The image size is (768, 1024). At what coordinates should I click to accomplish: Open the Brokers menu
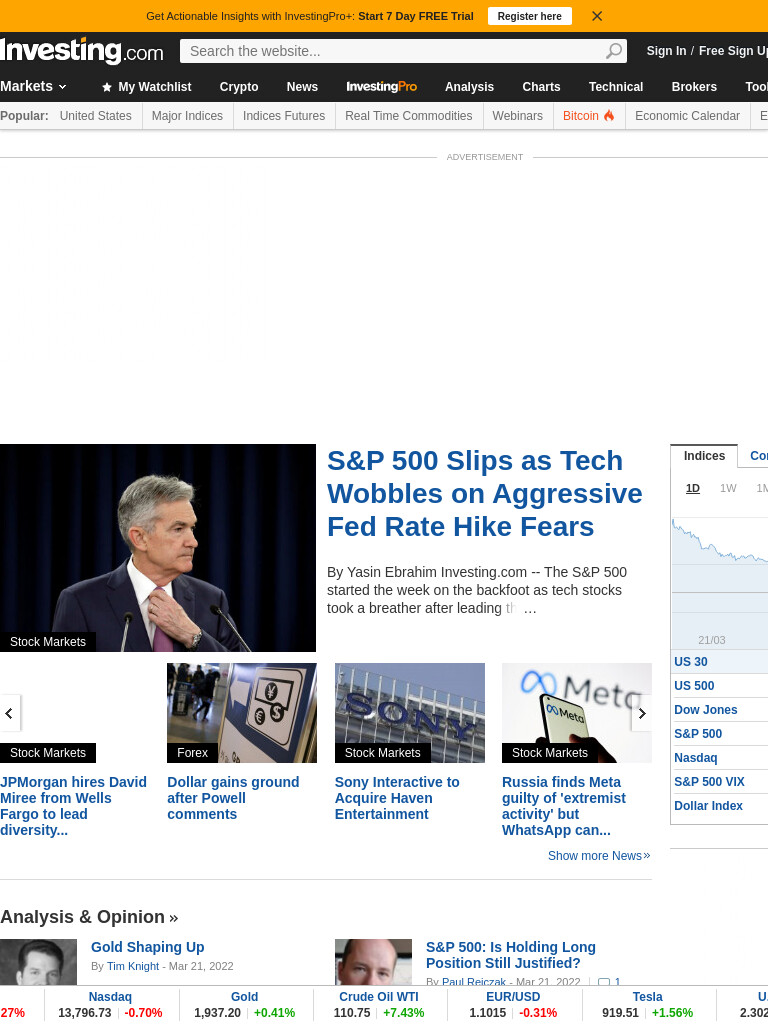(x=694, y=87)
